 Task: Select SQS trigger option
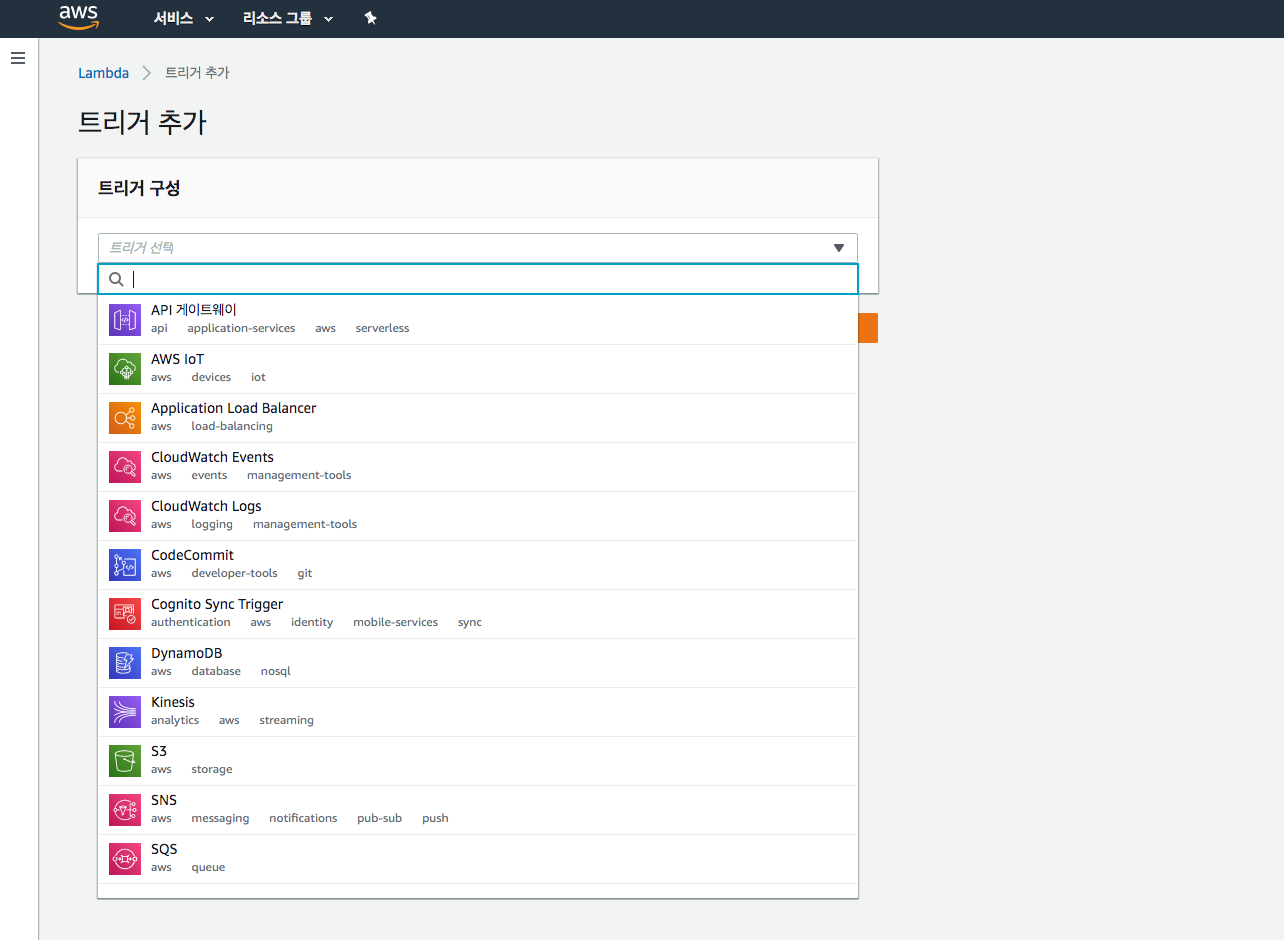(x=478, y=859)
